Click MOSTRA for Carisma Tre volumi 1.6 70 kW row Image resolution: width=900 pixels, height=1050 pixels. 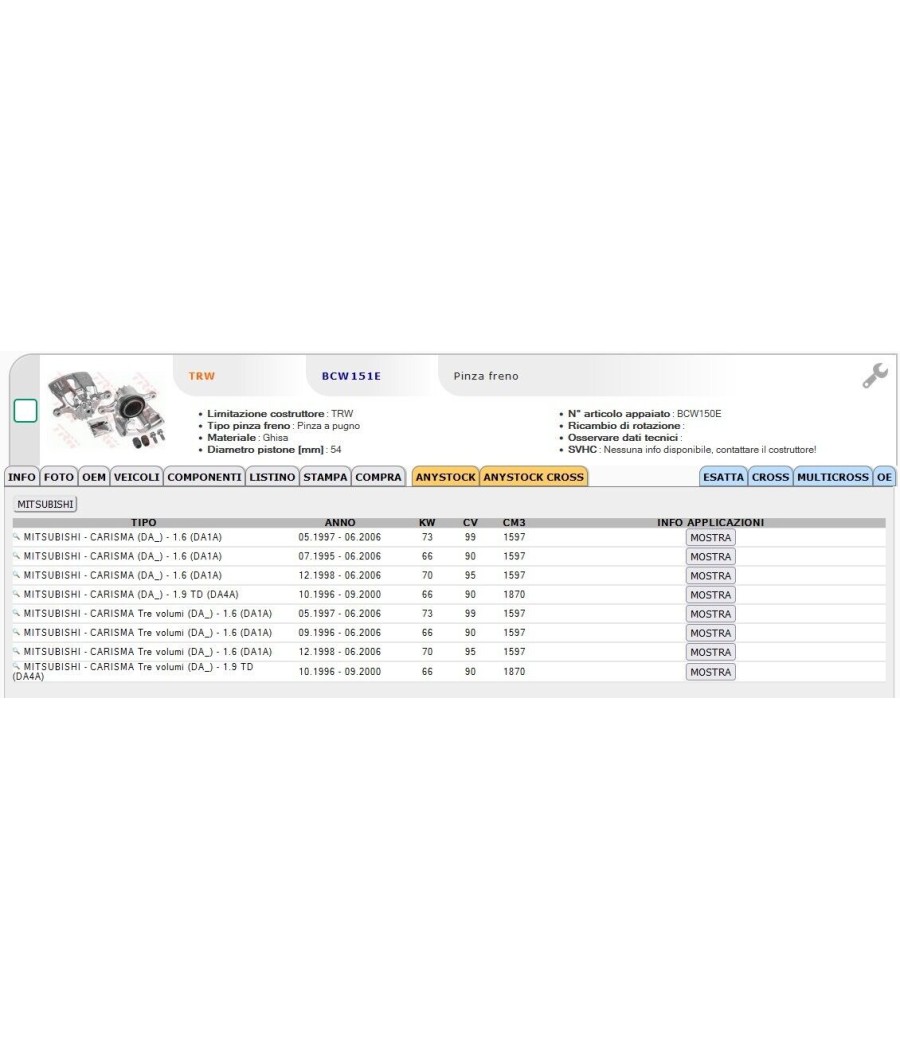[x=710, y=652]
